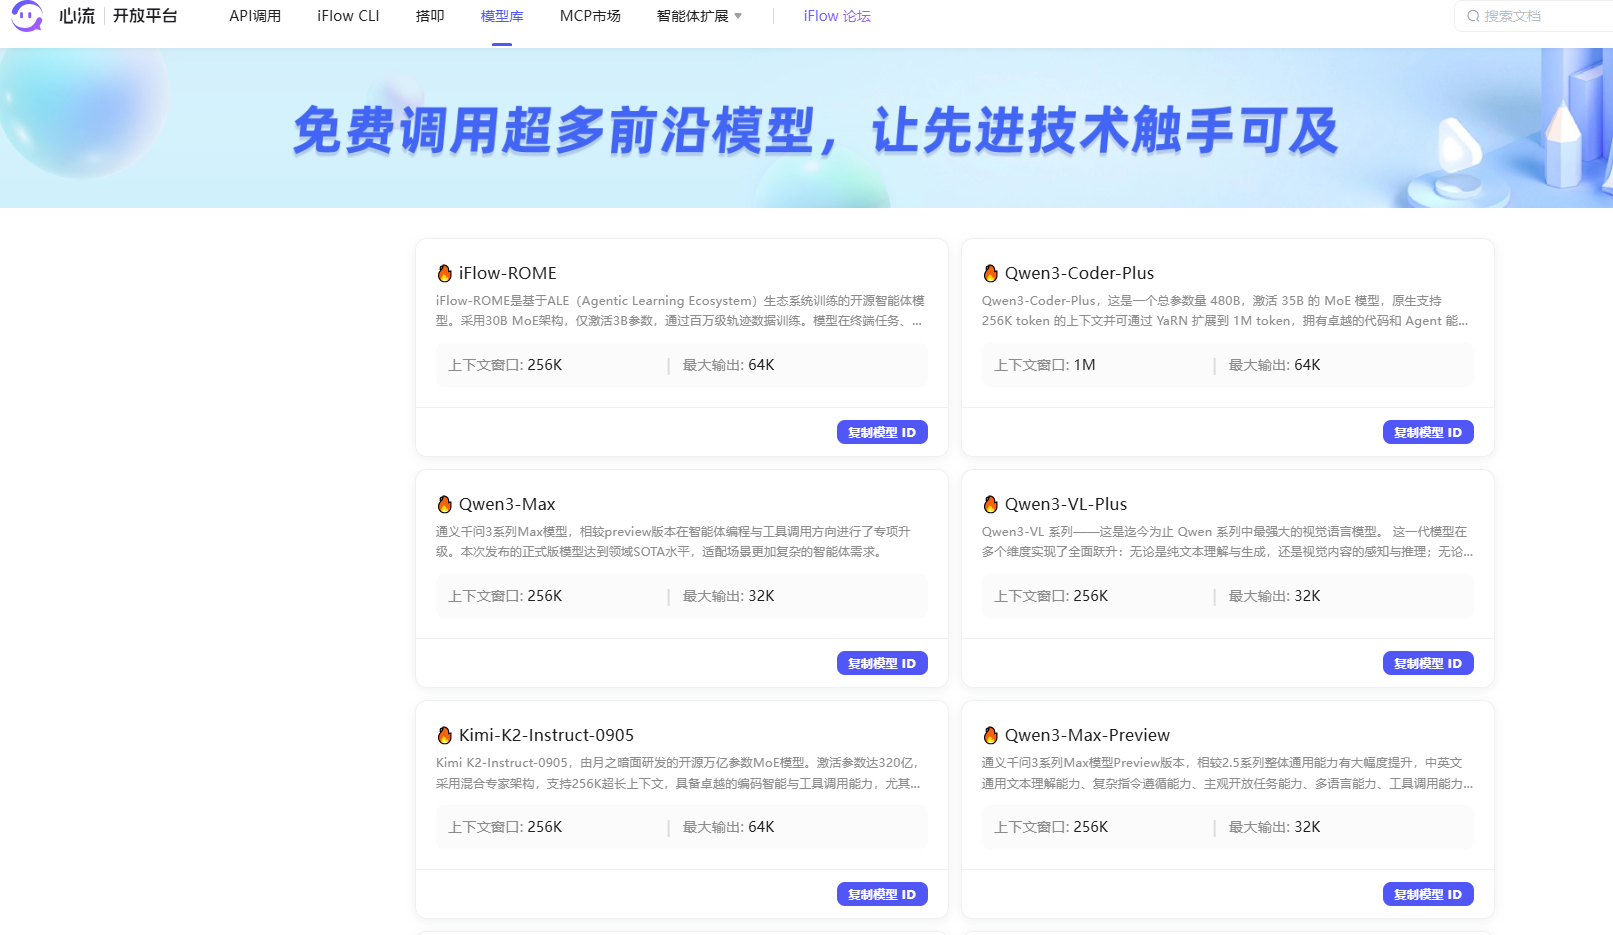This screenshot has height=935, width=1613.
Task: Copy the model ID of Kimi-K2-Instruct-0905
Action: coord(882,893)
